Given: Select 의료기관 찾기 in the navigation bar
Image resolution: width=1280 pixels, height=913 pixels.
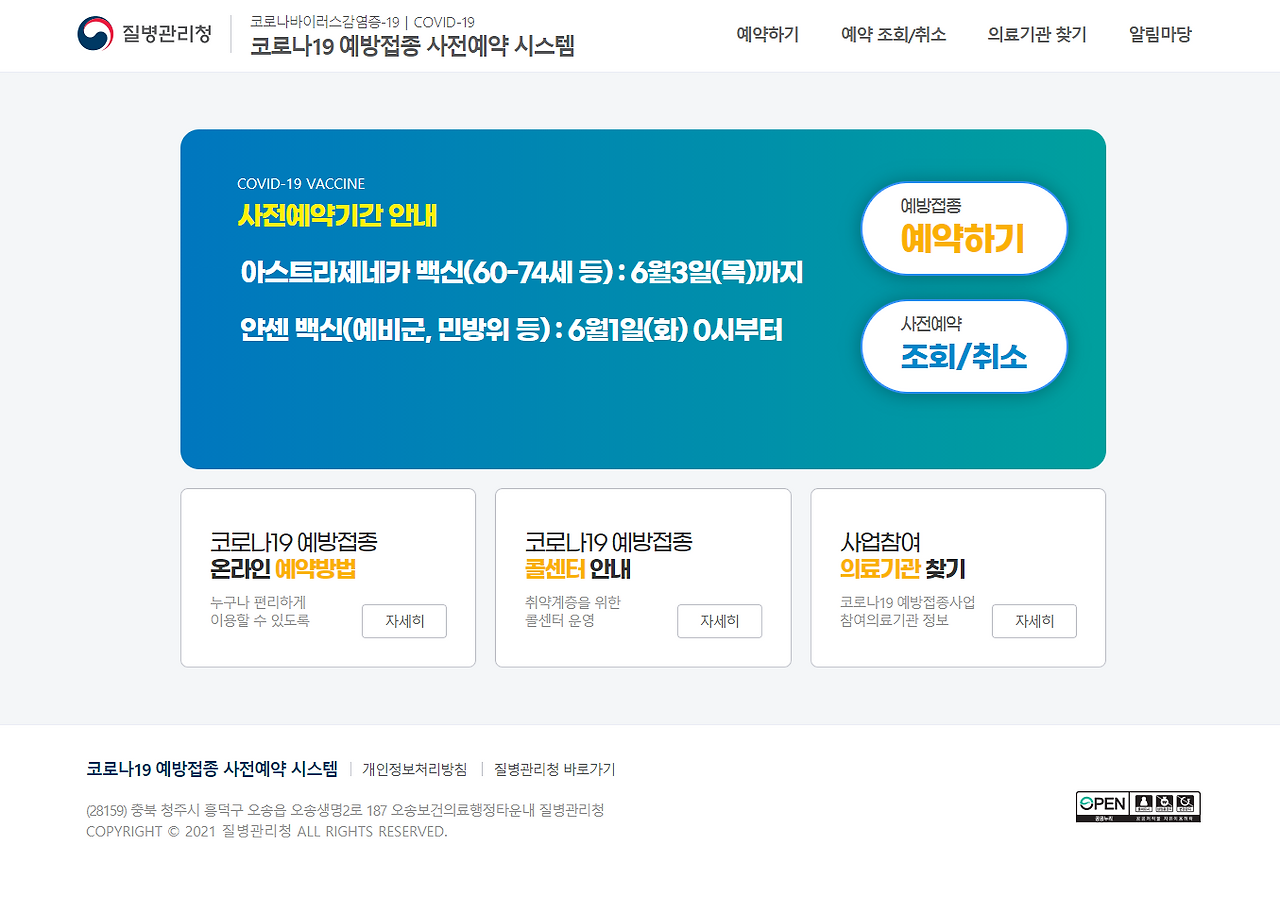Looking at the screenshot, I should tap(1037, 34).
